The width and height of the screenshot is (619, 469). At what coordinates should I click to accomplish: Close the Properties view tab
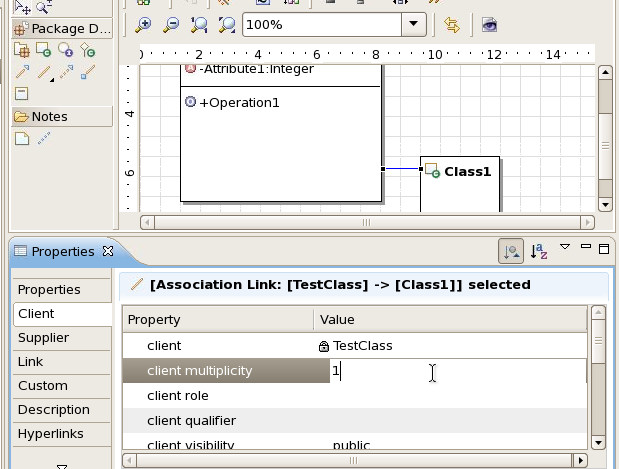point(108,252)
